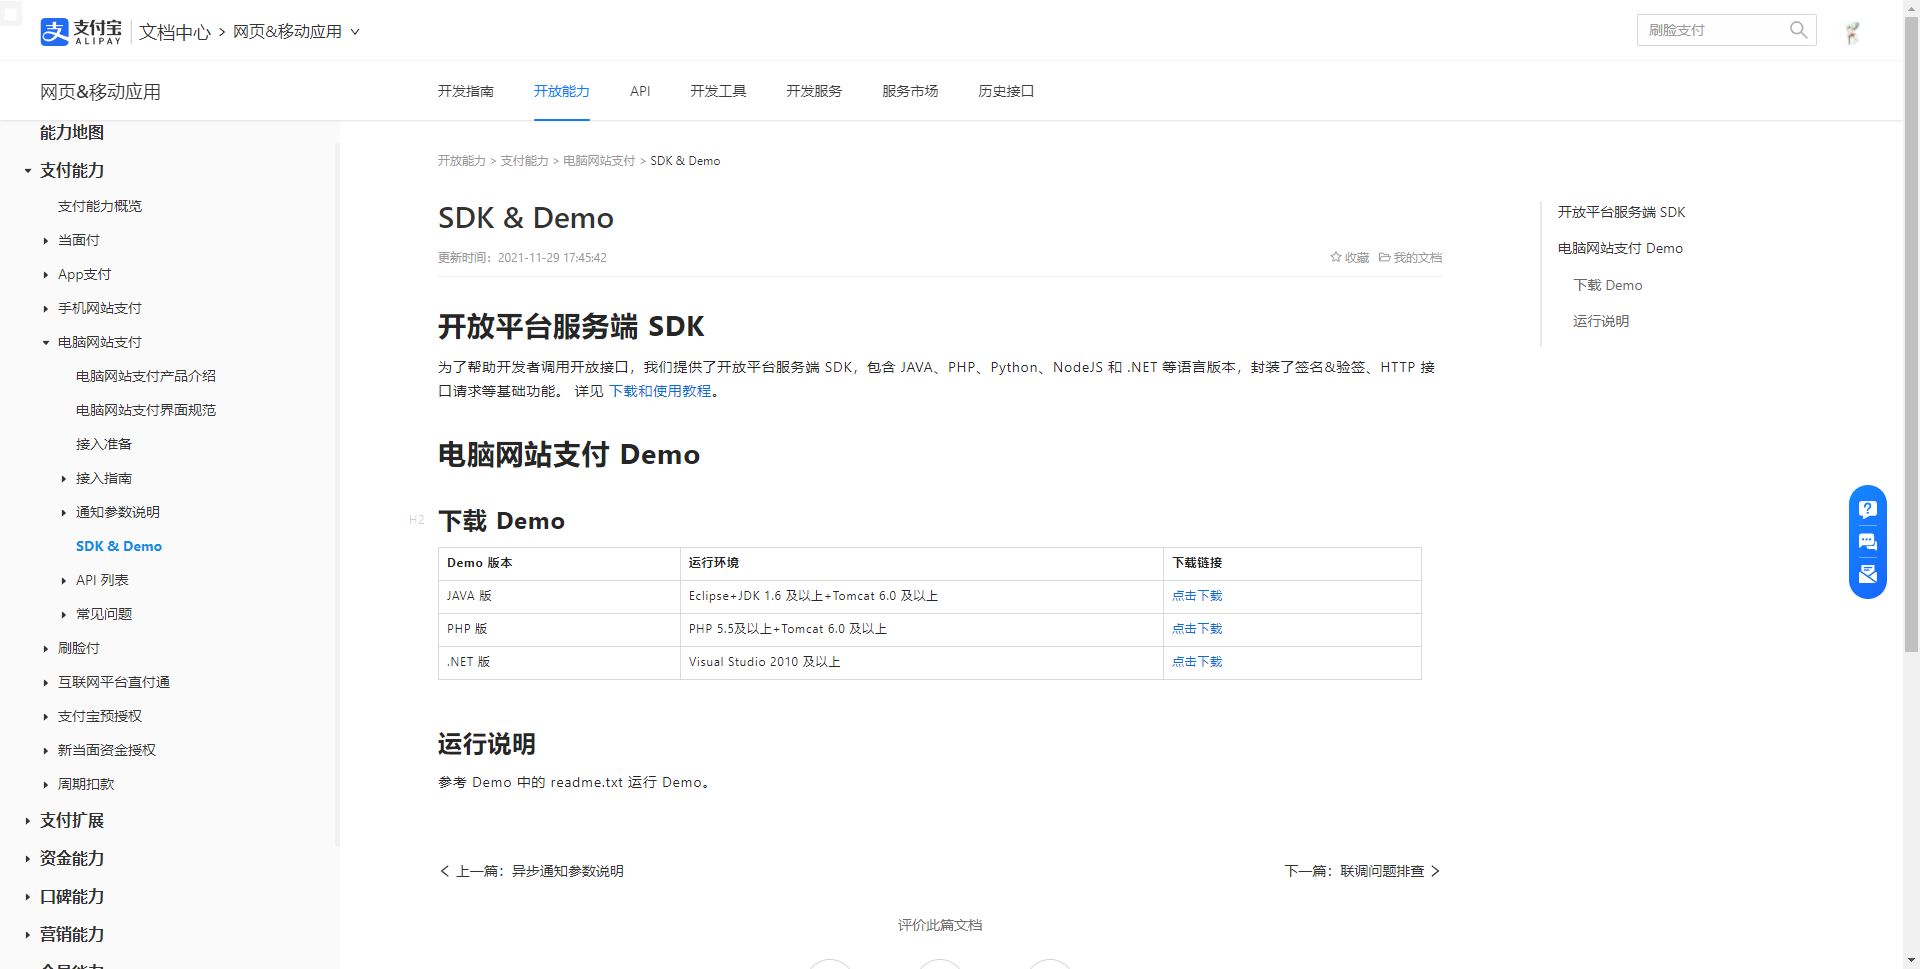Expand the 刷脸付 sidebar item

pyautogui.click(x=46, y=649)
